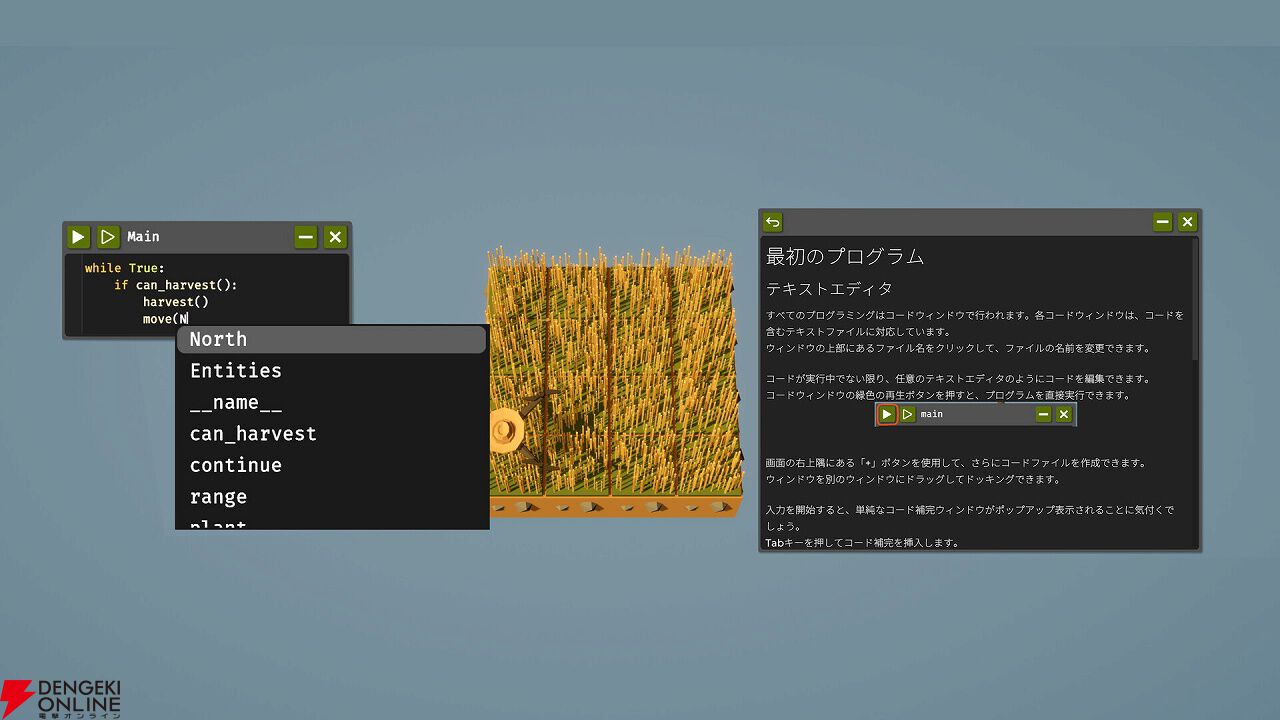Place the cursor on the harvest() code line
Image resolution: width=1280 pixels, height=720 pixels.
[x=175, y=302]
